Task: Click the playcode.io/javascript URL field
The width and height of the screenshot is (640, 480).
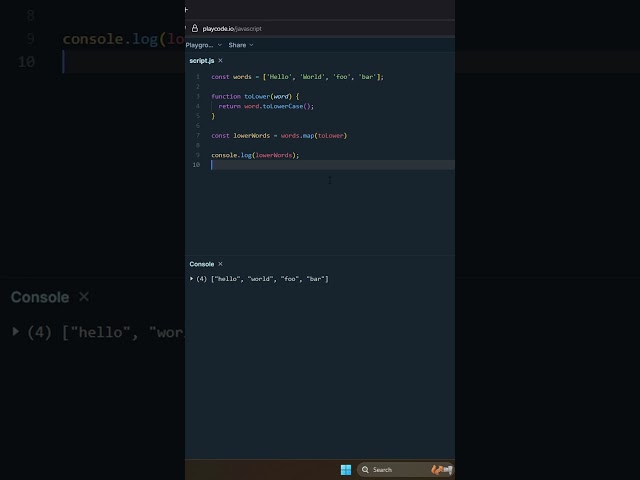Action: 232,29
